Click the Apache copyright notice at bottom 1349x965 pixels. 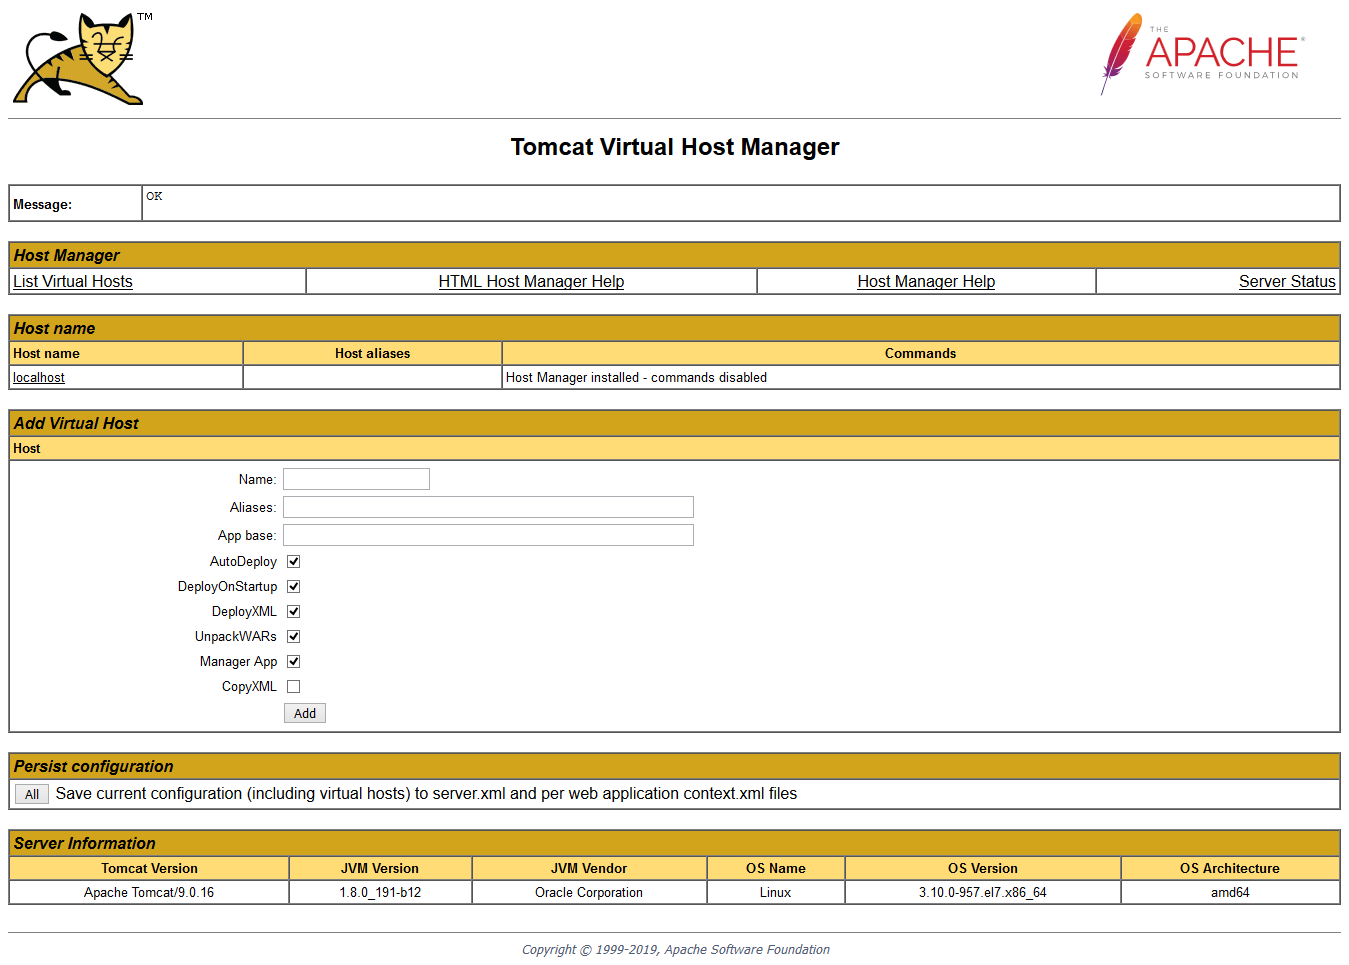[674, 948]
